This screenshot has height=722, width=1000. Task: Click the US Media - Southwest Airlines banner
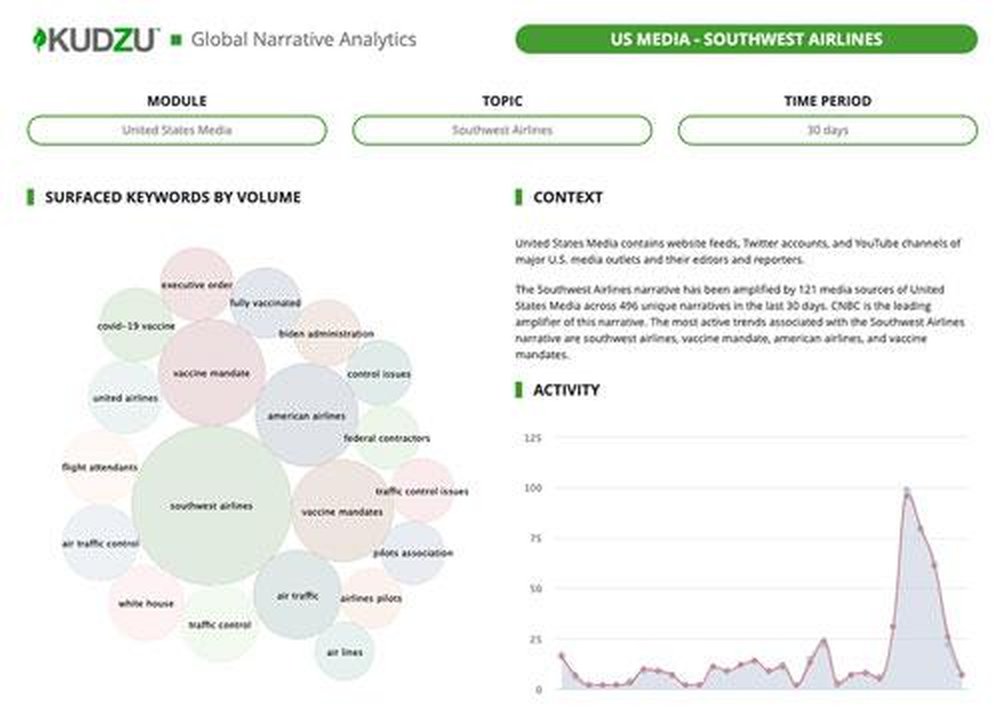(x=746, y=39)
